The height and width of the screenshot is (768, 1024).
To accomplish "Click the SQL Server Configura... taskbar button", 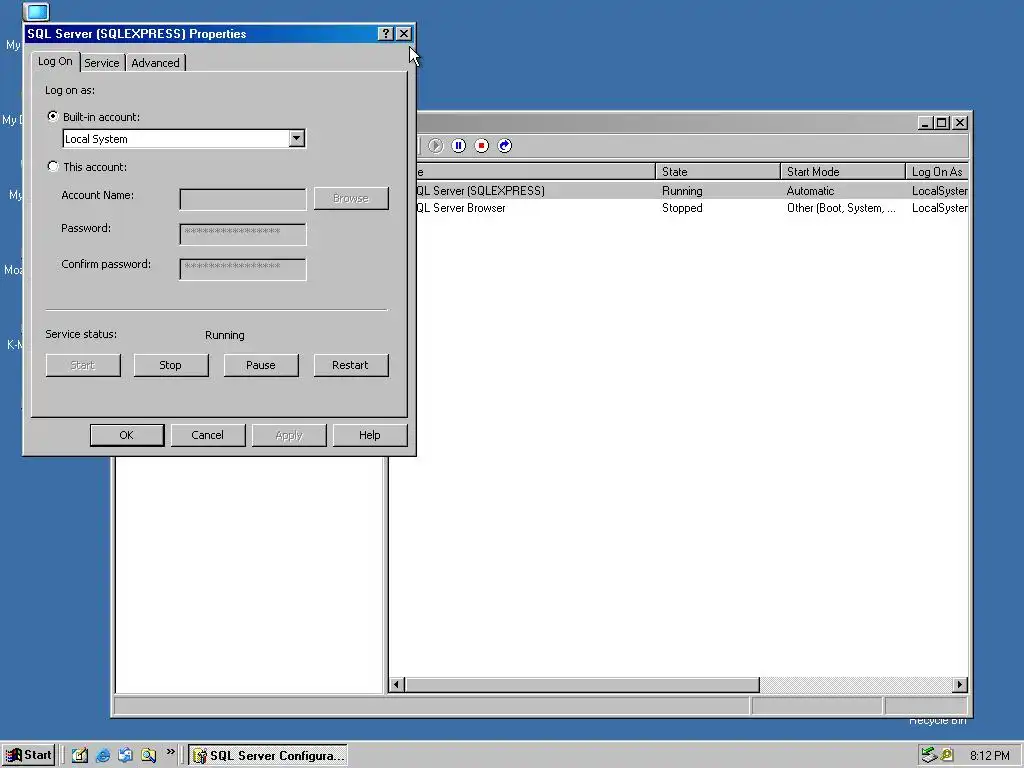I will (268, 755).
